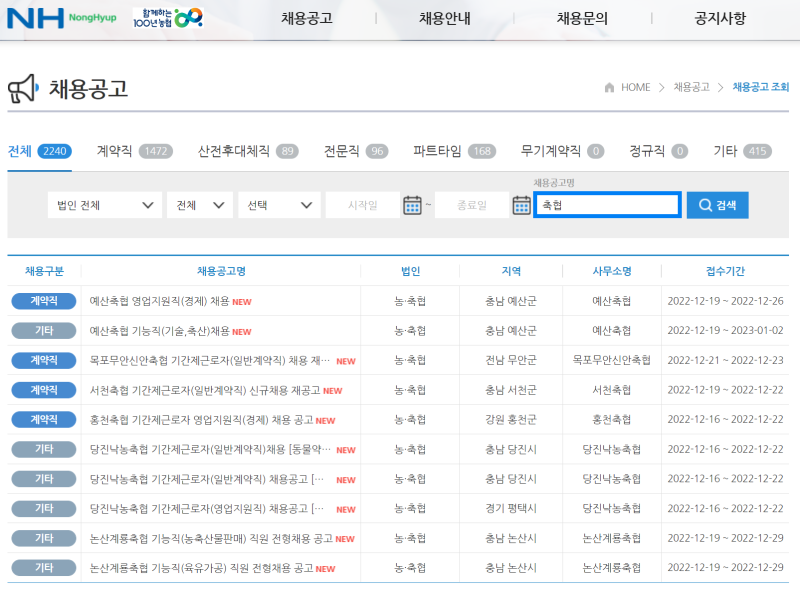Click the 기타 badge on 논산계룡축협 기능직(육유가공) row

(43, 568)
